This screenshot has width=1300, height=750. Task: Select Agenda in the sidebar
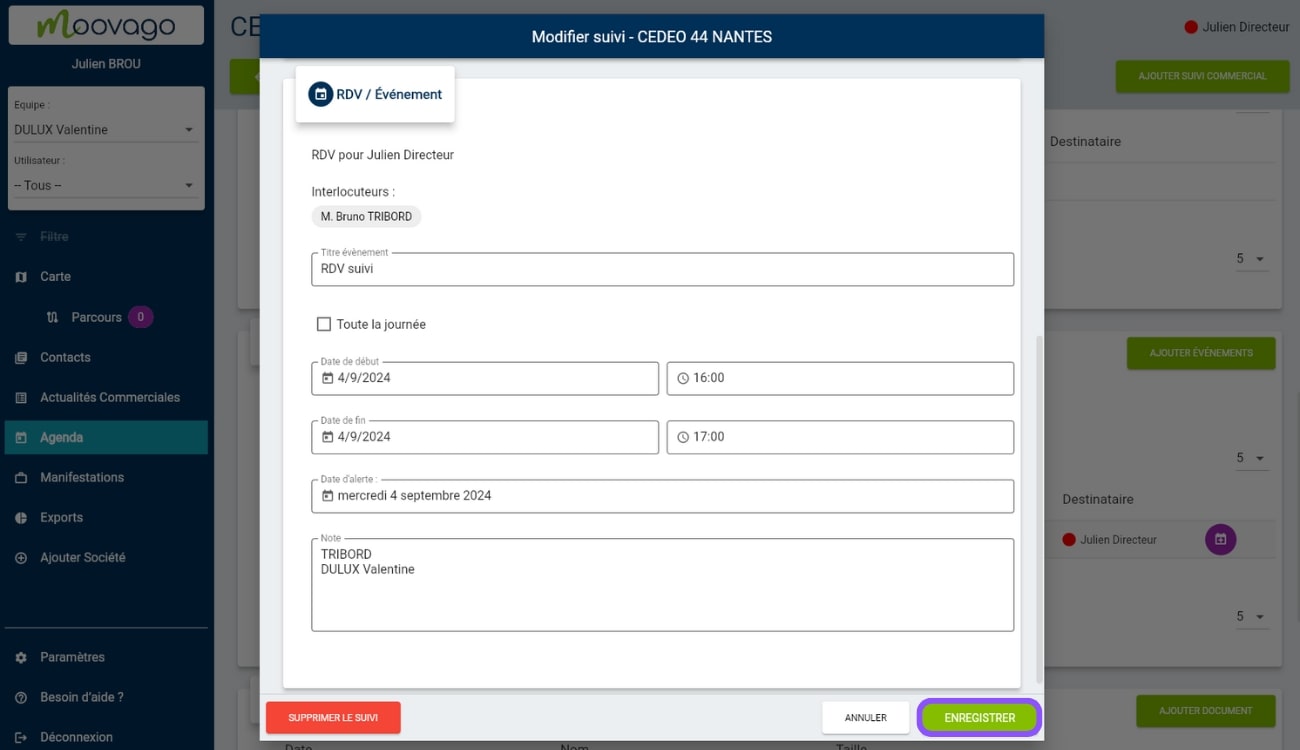click(x=106, y=437)
